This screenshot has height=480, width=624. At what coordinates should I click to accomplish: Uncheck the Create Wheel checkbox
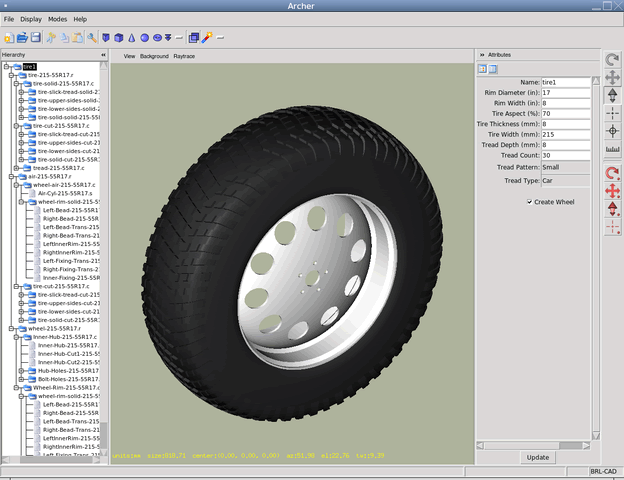(x=529, y=202)
